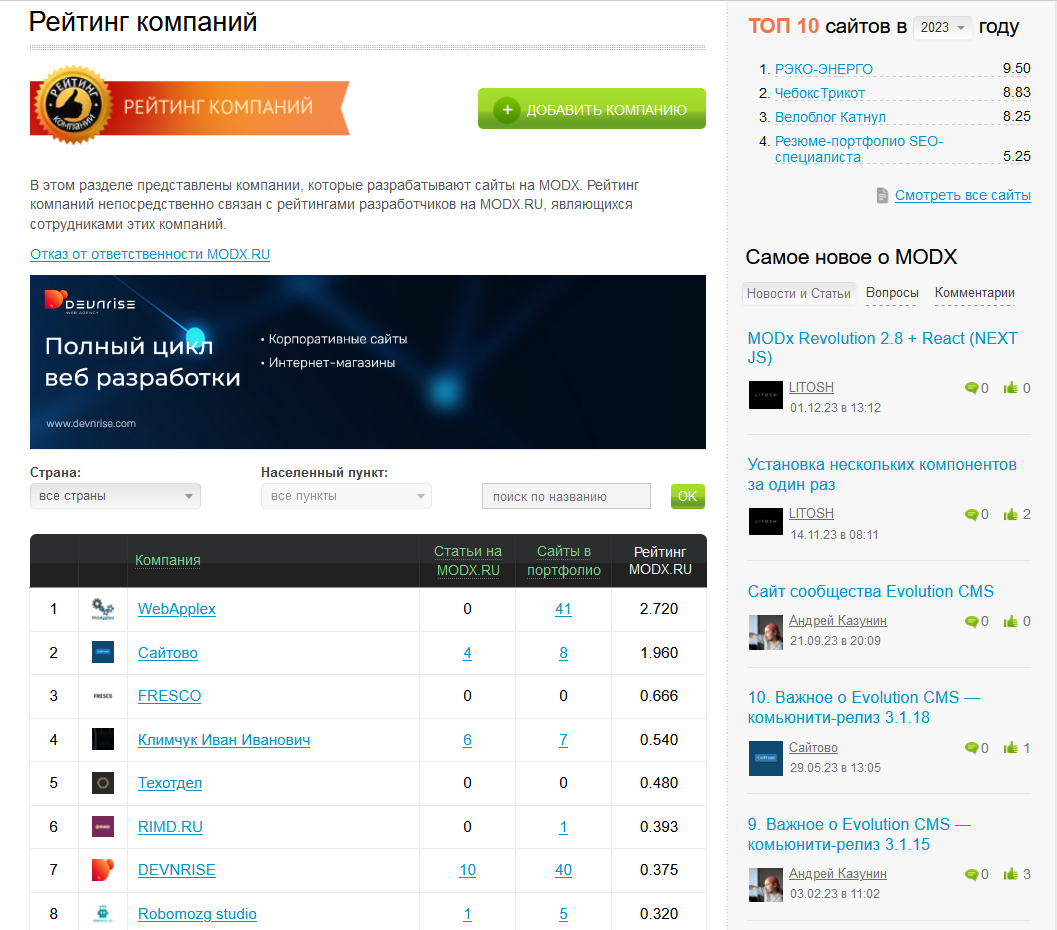
Task: Click the Devnrise web development banner
Action: click(367, 362)
